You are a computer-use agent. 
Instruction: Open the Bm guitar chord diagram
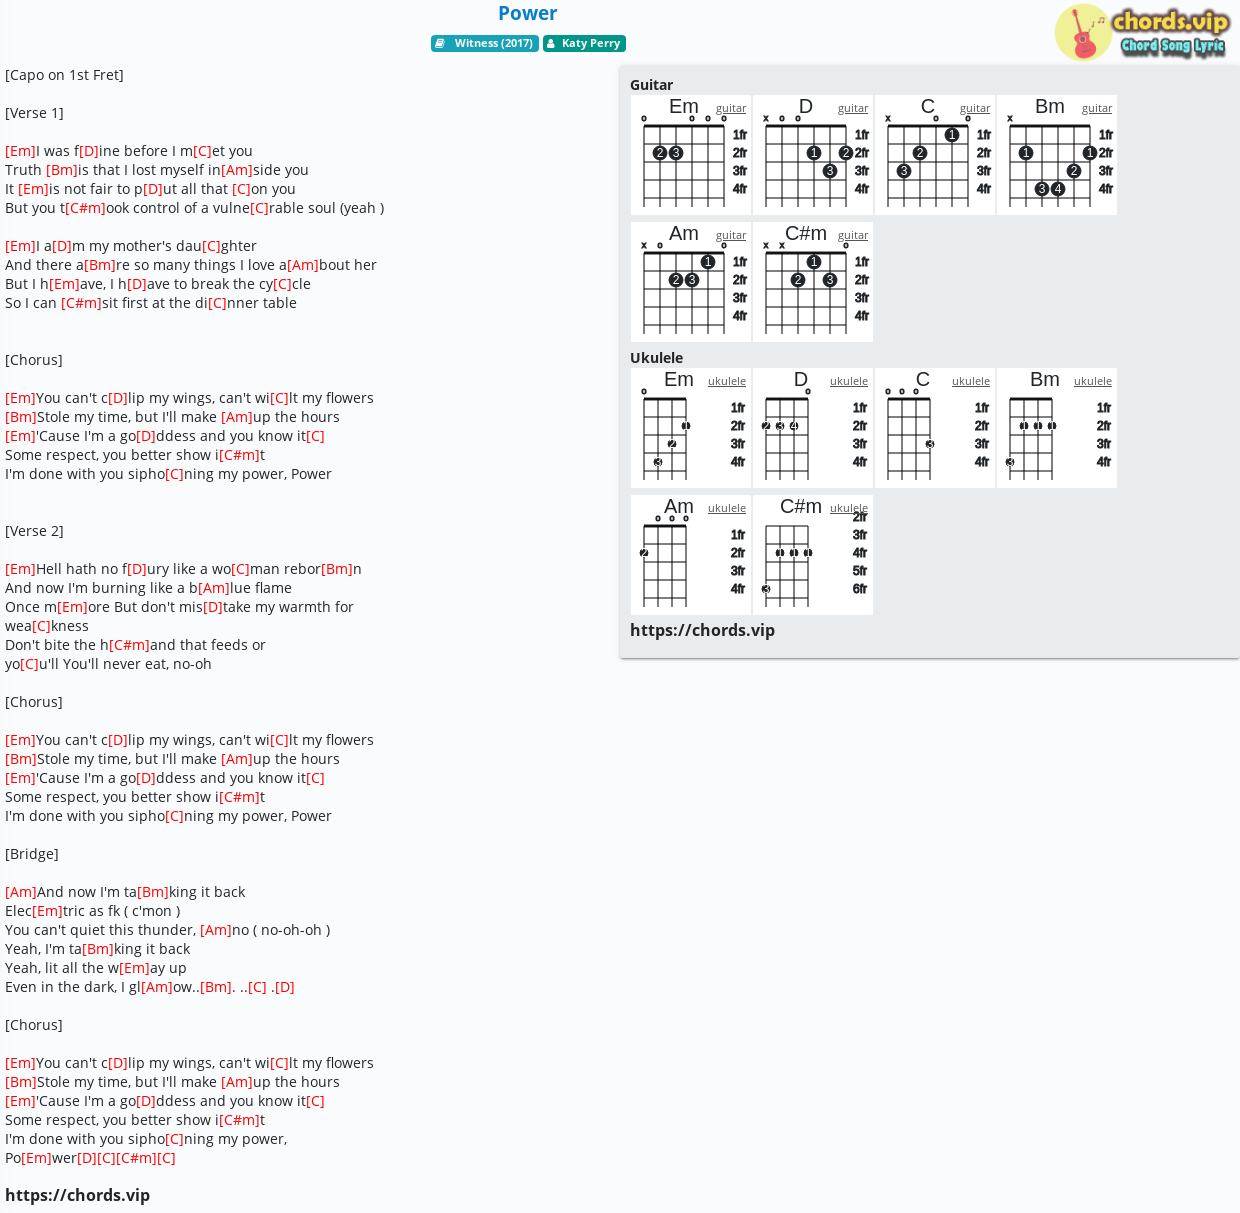click(x=1057, y=155)
